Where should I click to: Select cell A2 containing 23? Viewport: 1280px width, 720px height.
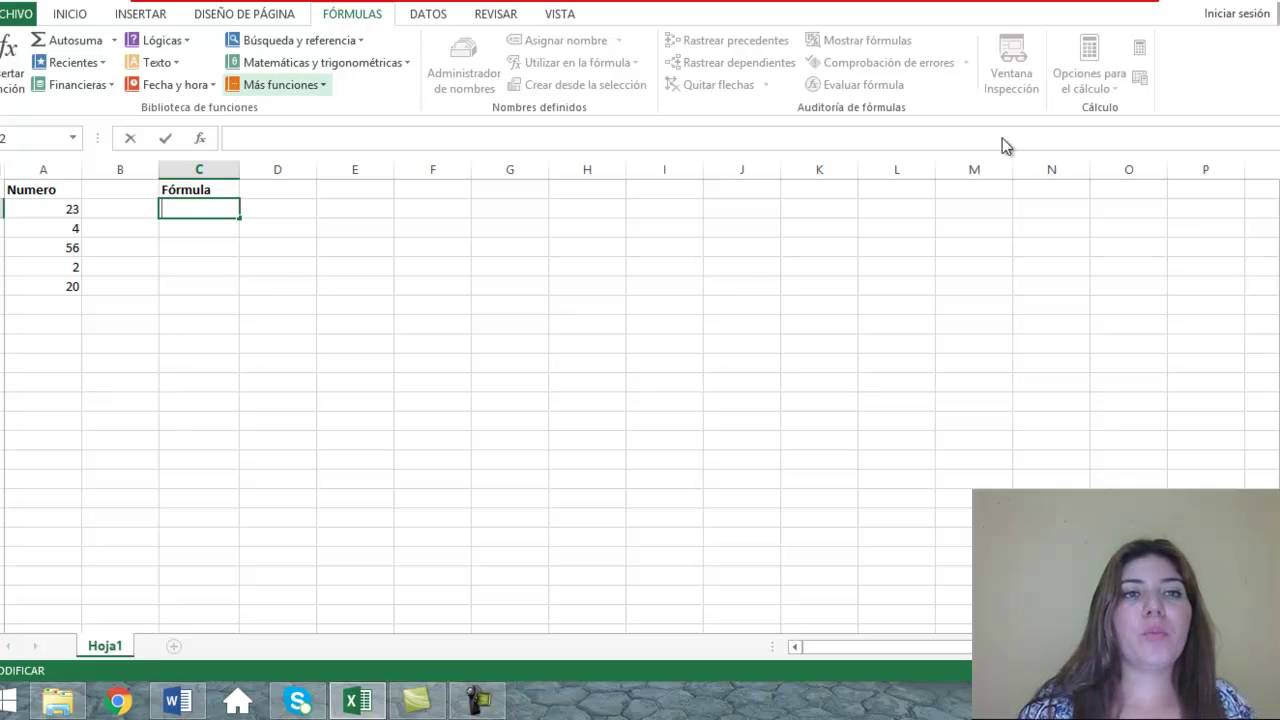coord(43,209)
